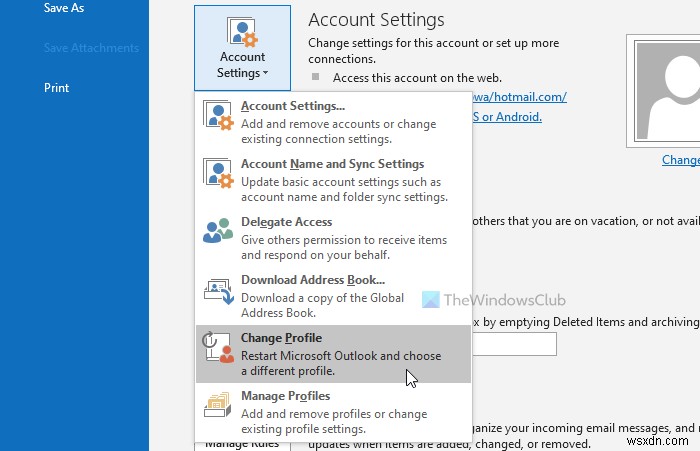Screen dimensions: 700x451
Task: Select 'Account Name and Sync Settings' entry
Action: pyautogui.click(x=333, y=180)
